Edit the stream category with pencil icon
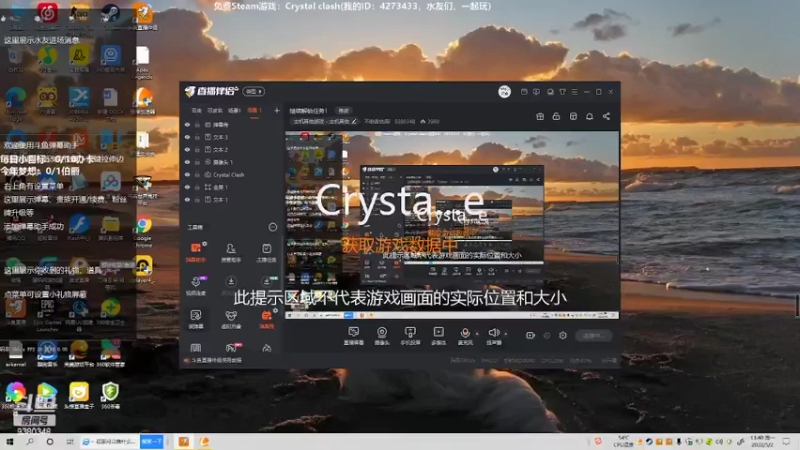Viewport: 800px width, 450px height. coord(354,121)
